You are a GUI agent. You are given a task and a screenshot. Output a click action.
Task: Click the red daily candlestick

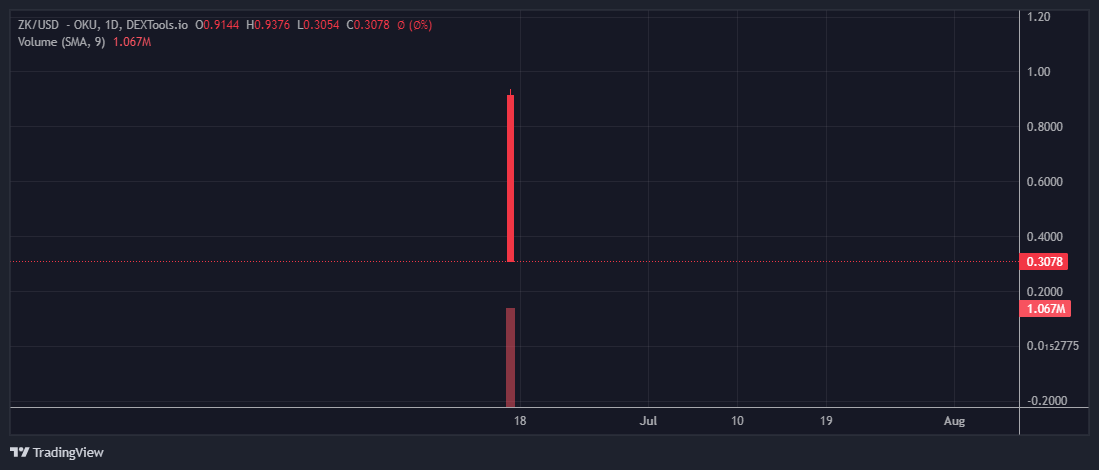[510, 178]
